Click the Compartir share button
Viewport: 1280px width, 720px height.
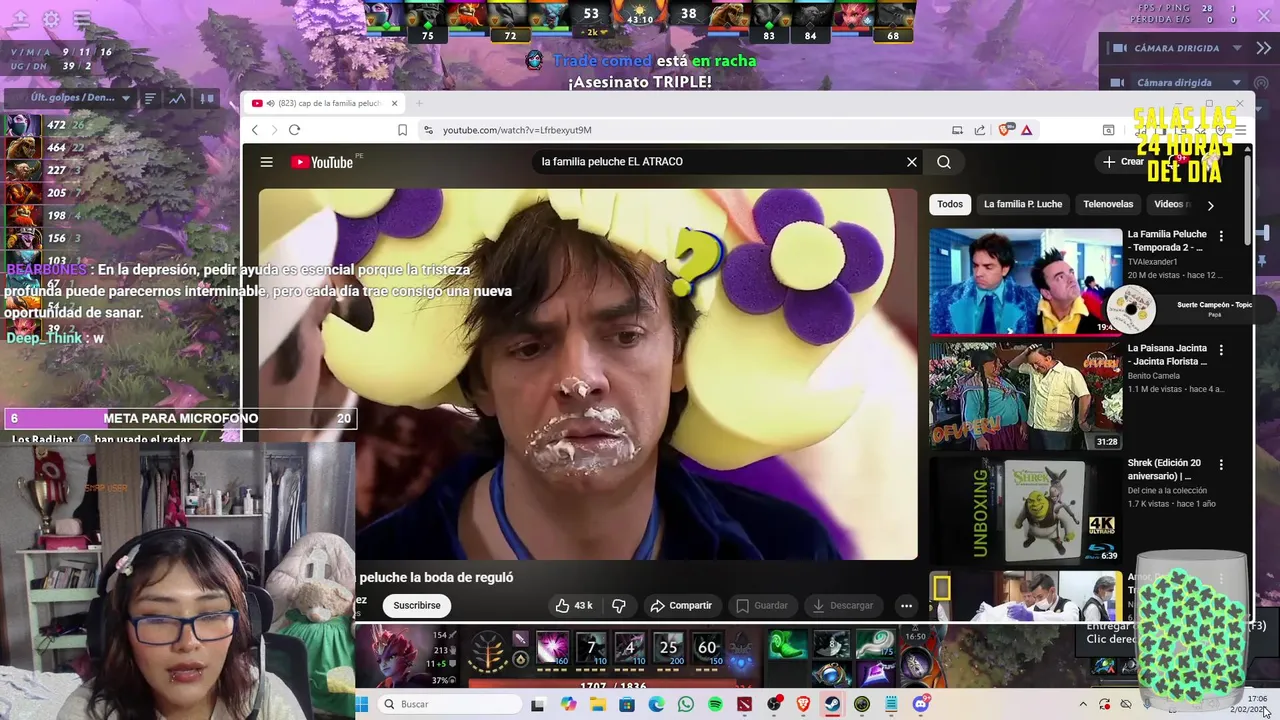681,605
